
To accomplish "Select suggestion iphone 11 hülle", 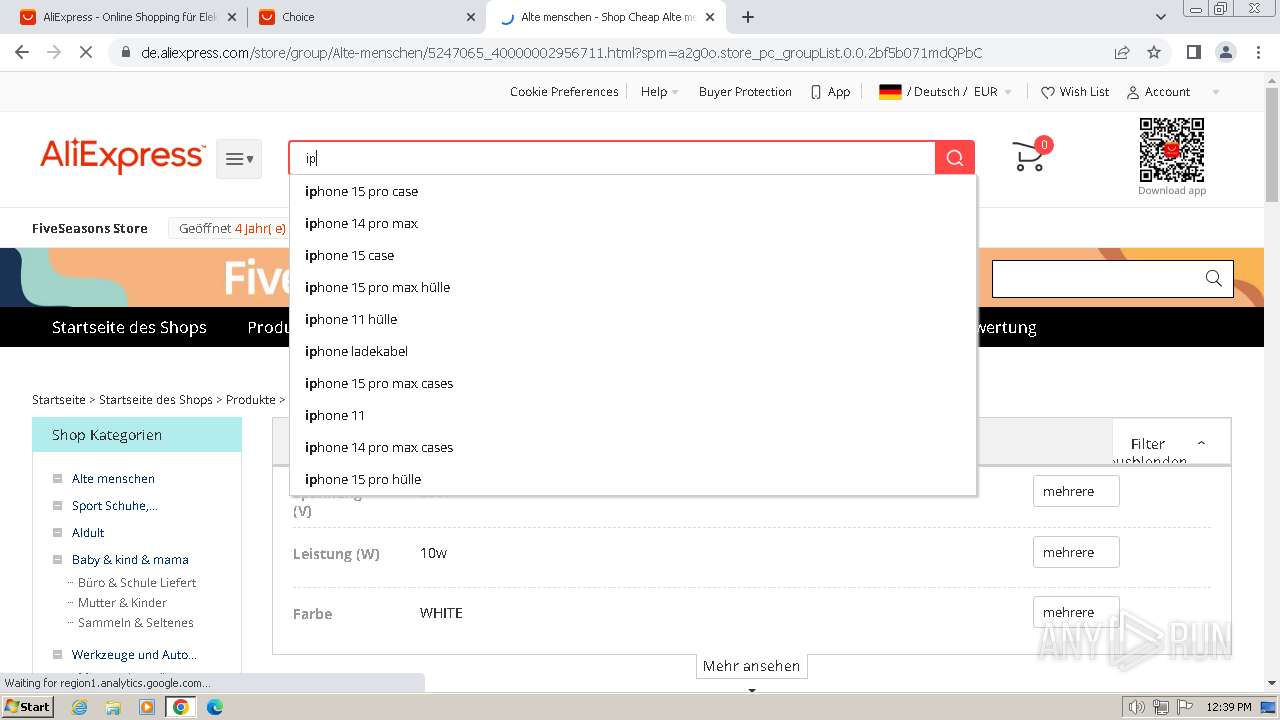I will [x=633, y=319].
